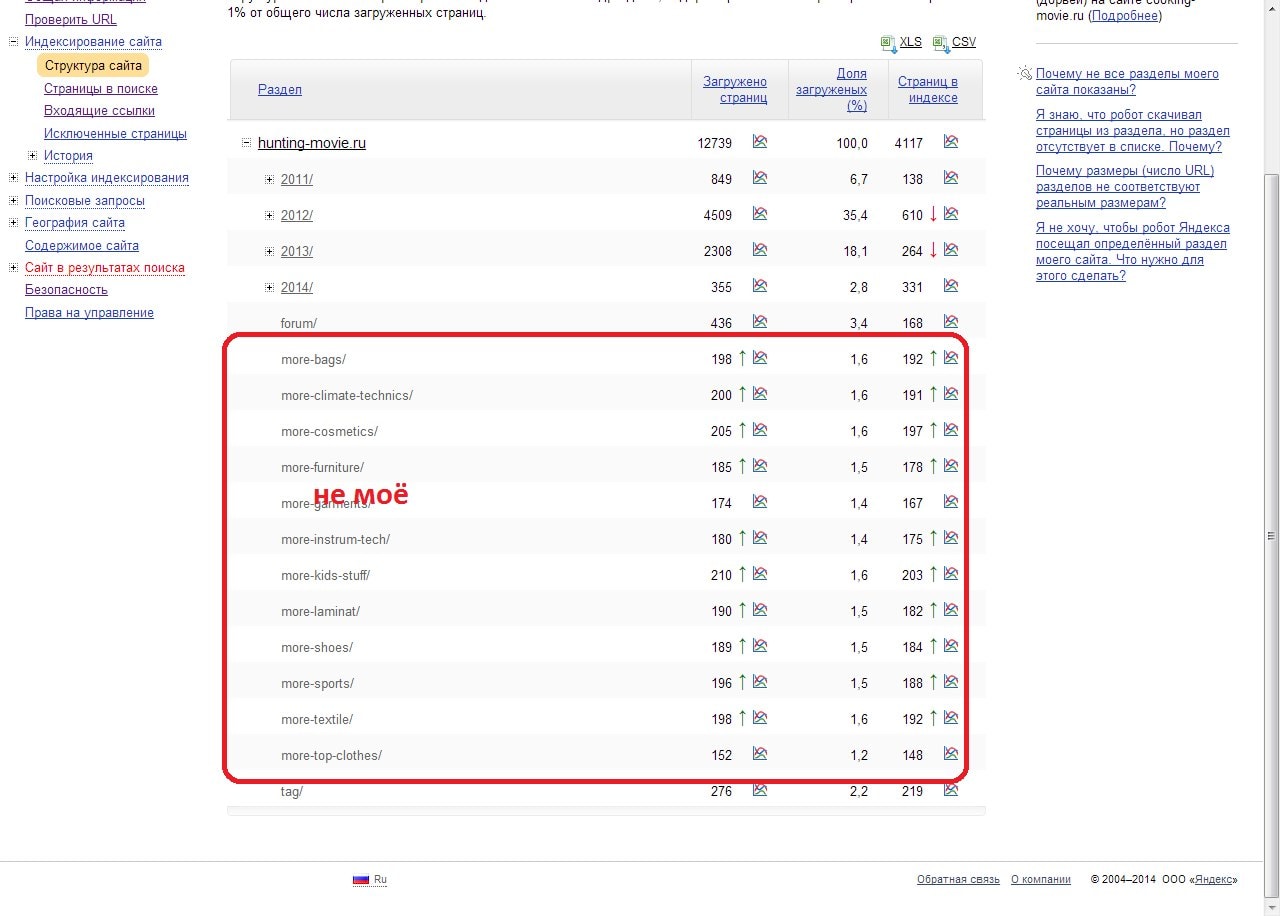Open indexed-pages chart icon for tag/ row
The width and height of the screenshot is (1280, 916).
pyautogui.click(x=951, y=790)
